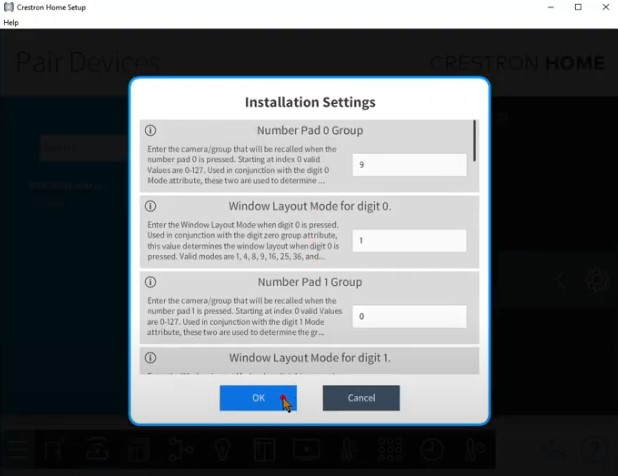Click the phone intercom icon in bottom toolbar
This screenshot has width=618, height=476.
(x=97, y=448)
